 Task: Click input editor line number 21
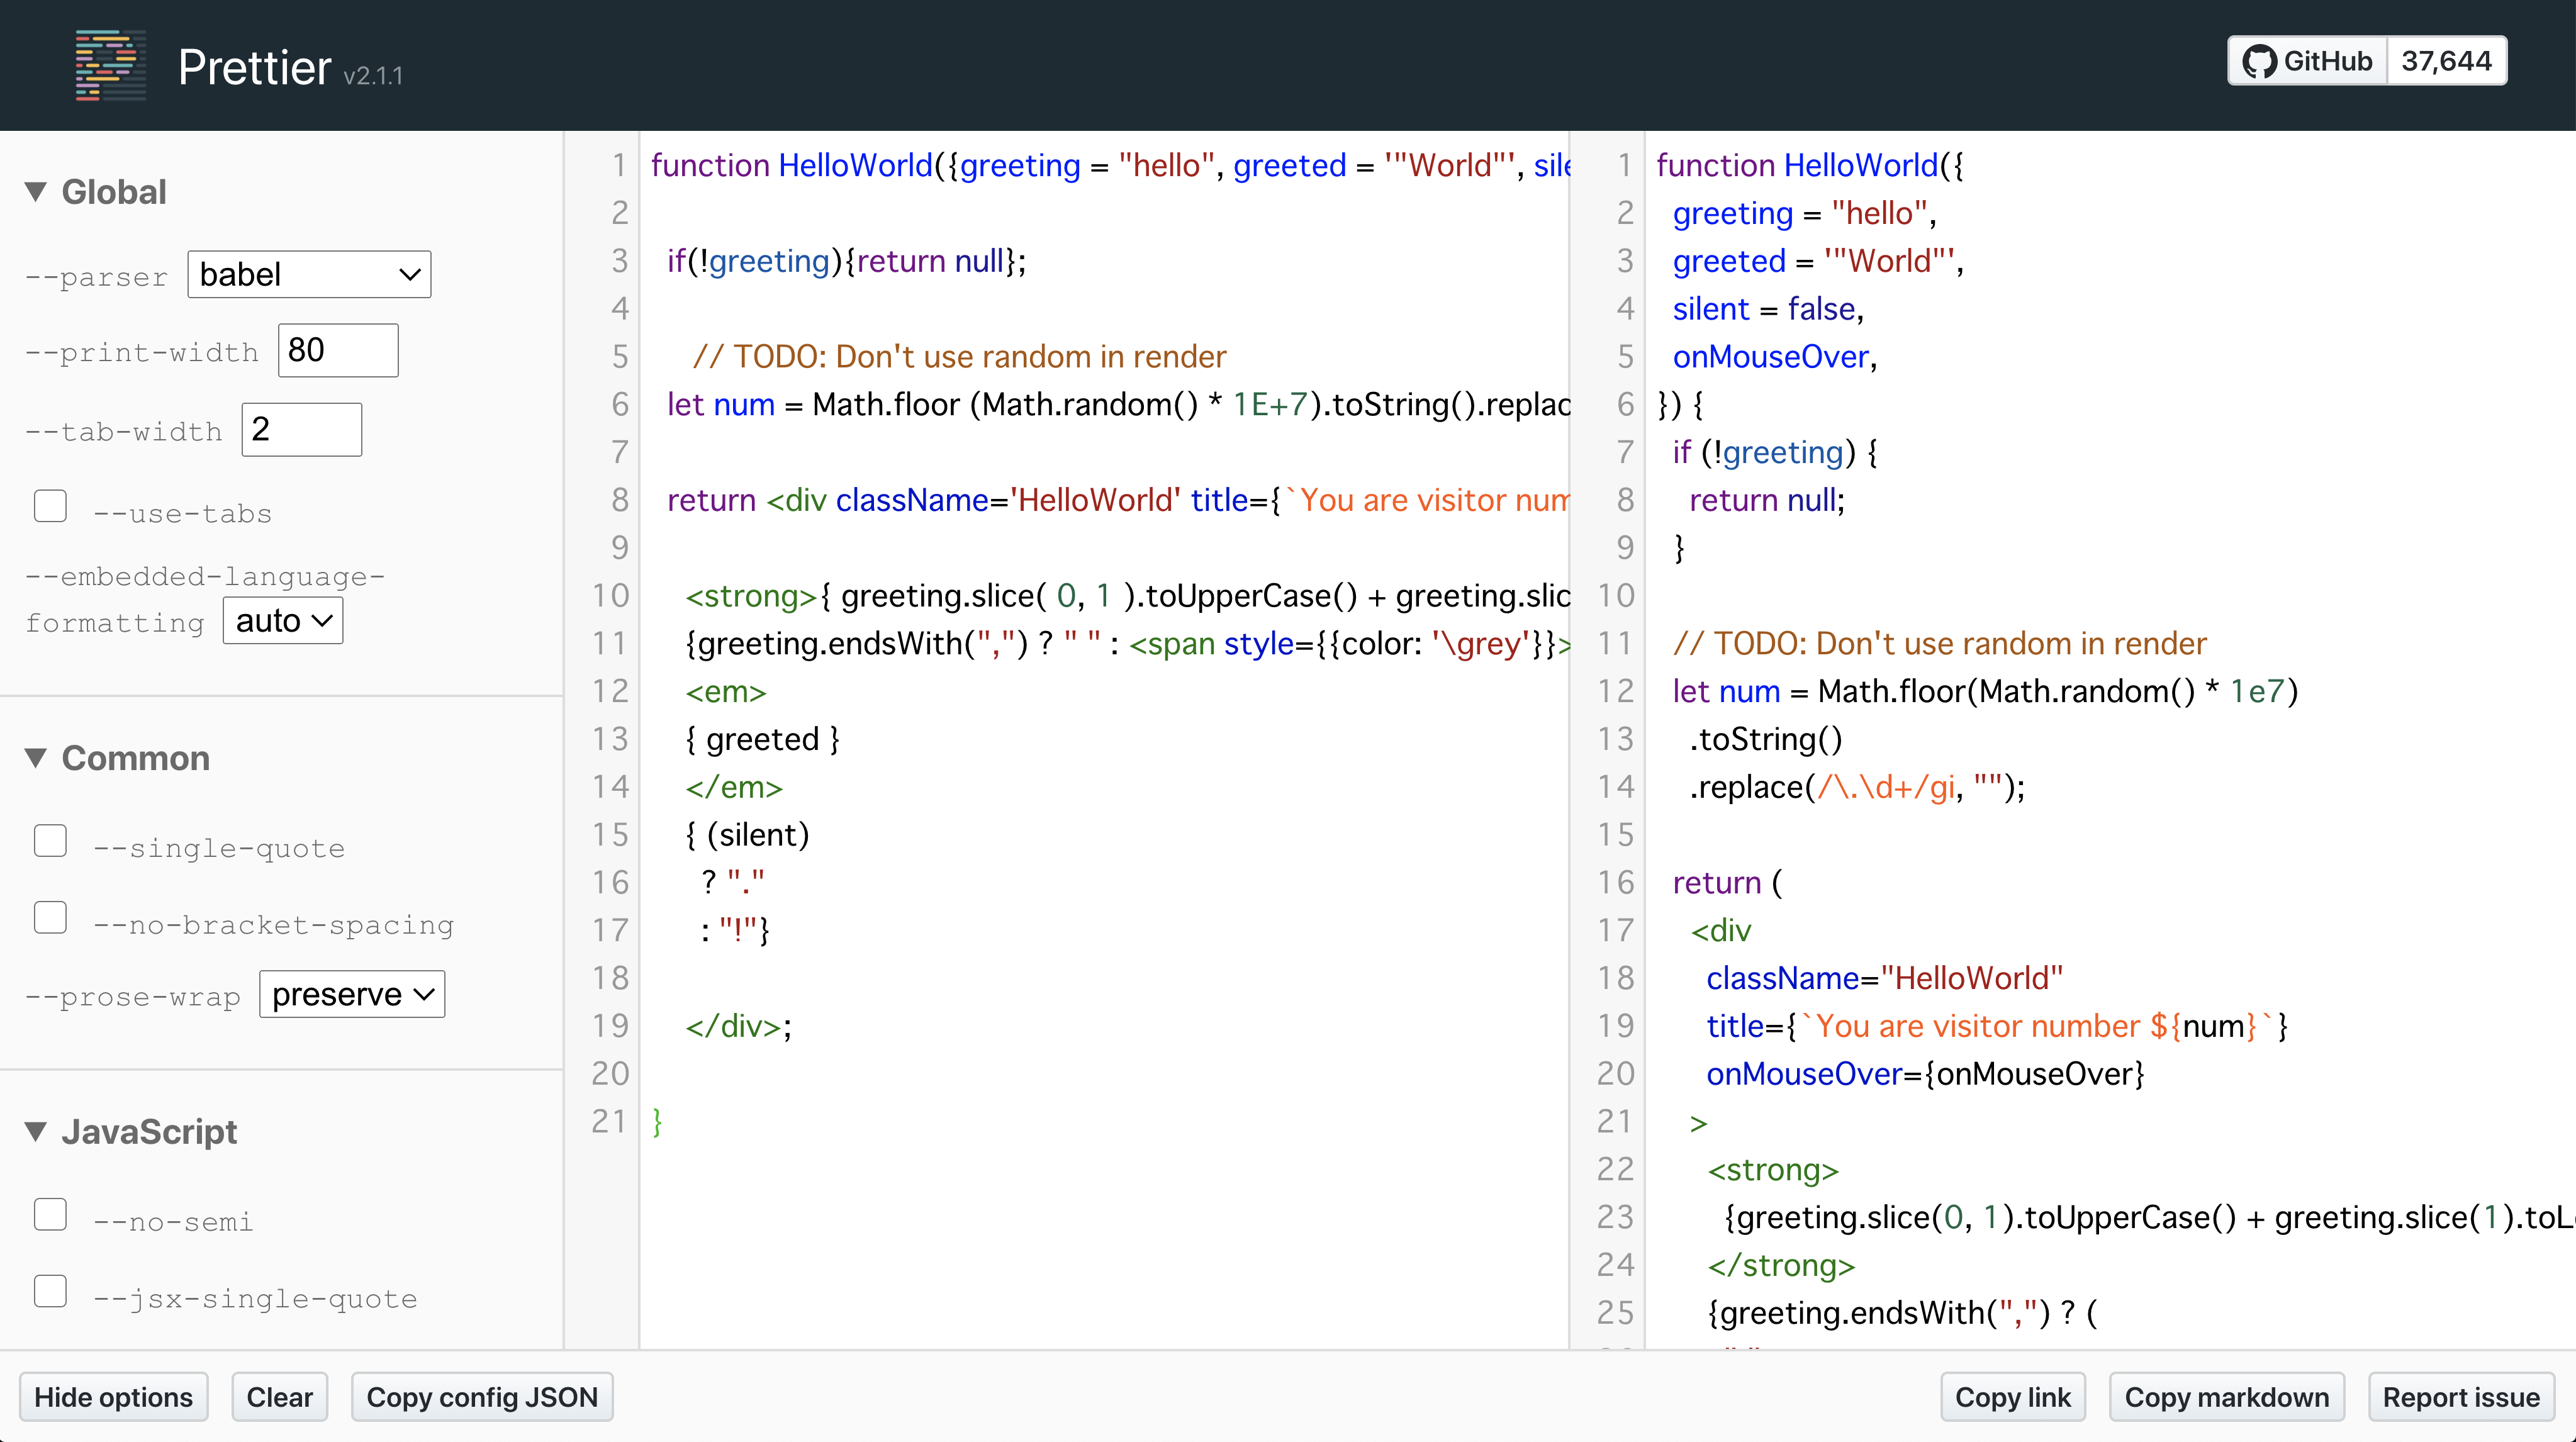609,1122
